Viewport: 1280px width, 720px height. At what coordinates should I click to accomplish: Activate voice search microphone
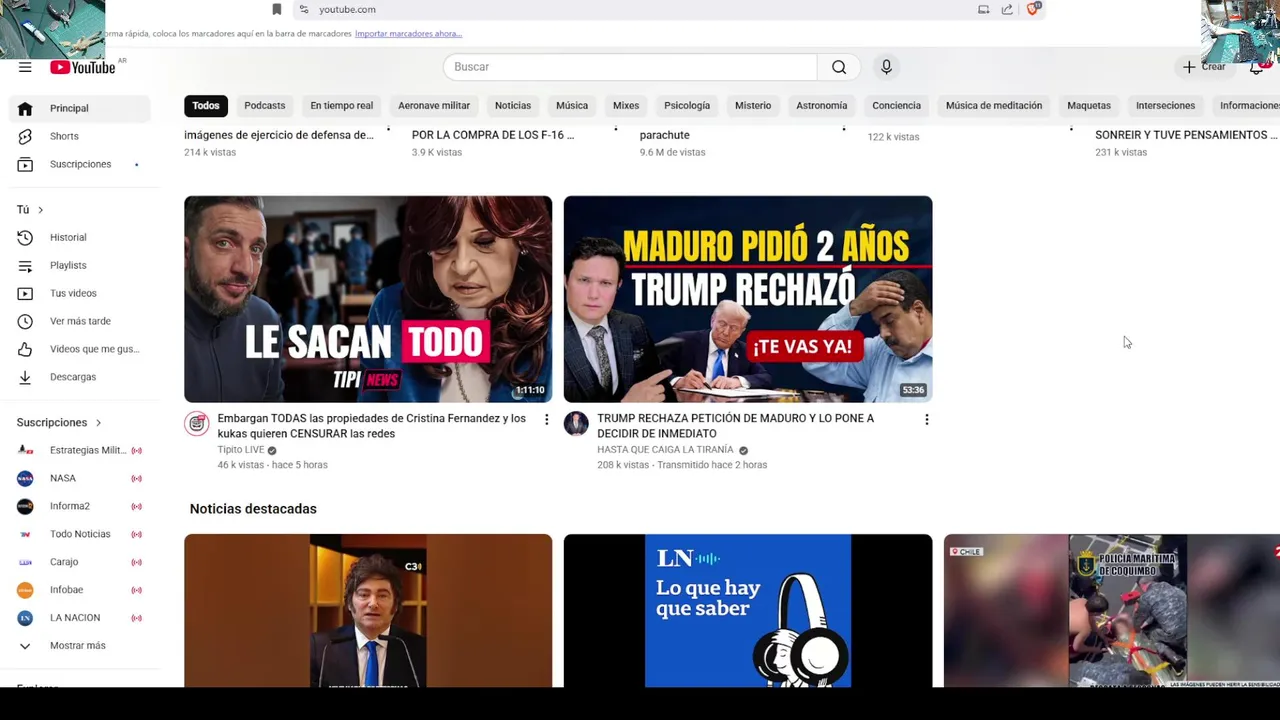pyautogui.click(x=886, y=67)
